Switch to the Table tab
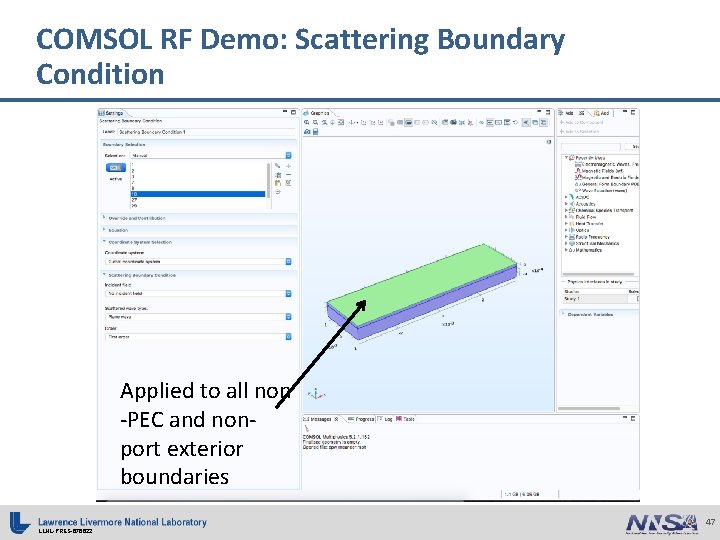The width and height of the screenshot is (720, 540). point(405,419)
